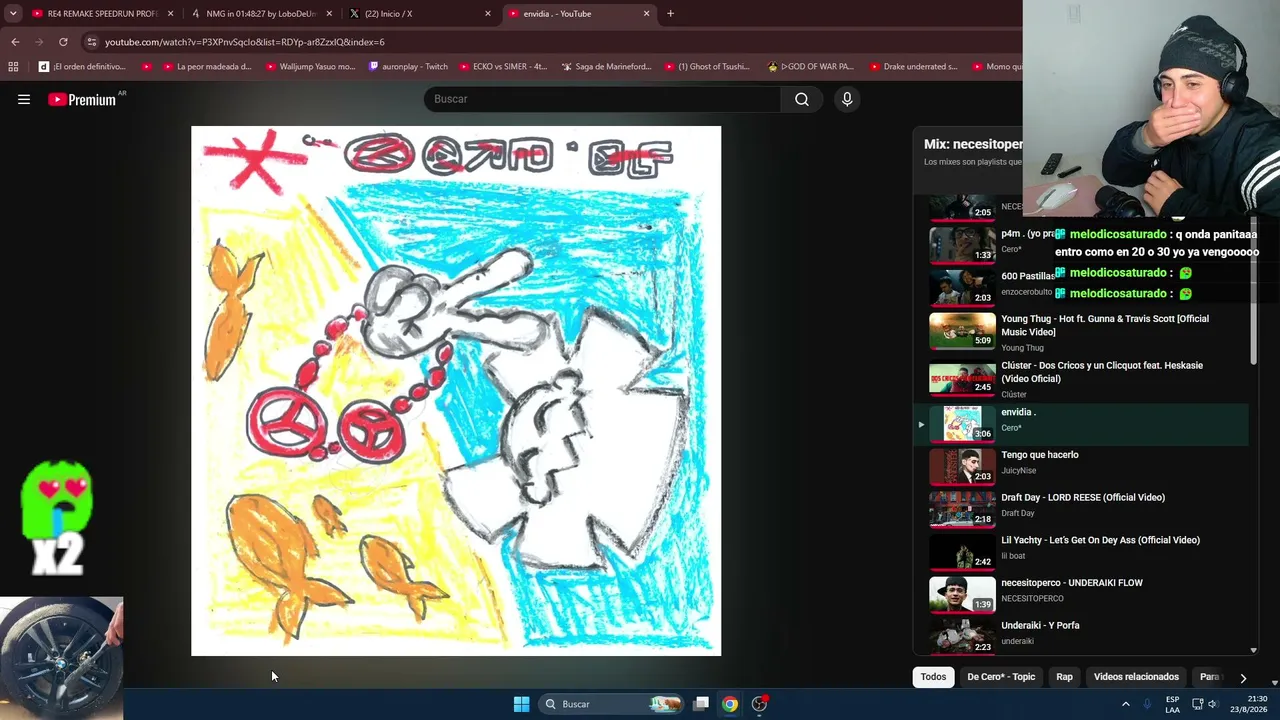The height and width of the screenshot is (720, 1280).
Task: Switch the ESP LAA keyboard language
Action: point(1172,704)
